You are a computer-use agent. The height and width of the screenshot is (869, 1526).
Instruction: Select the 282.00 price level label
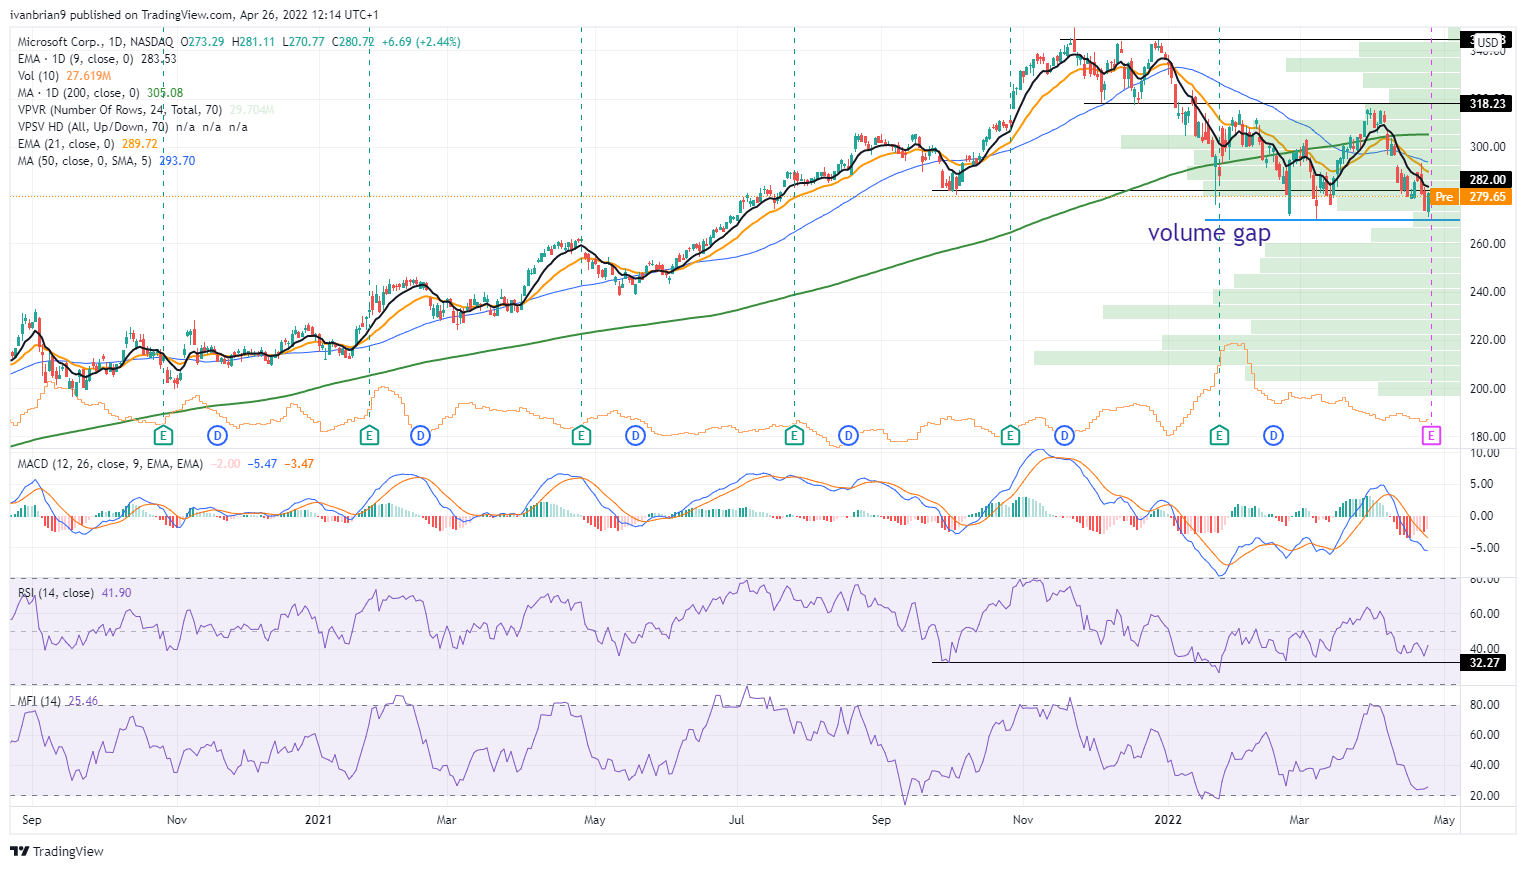click(x=1487, y=180)
